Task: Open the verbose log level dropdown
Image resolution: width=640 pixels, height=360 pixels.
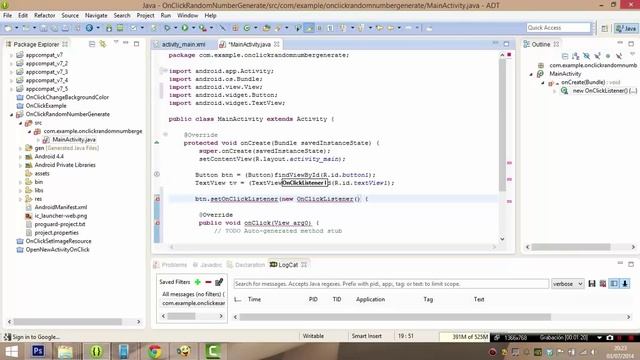Action: click(x=568, y=284)
